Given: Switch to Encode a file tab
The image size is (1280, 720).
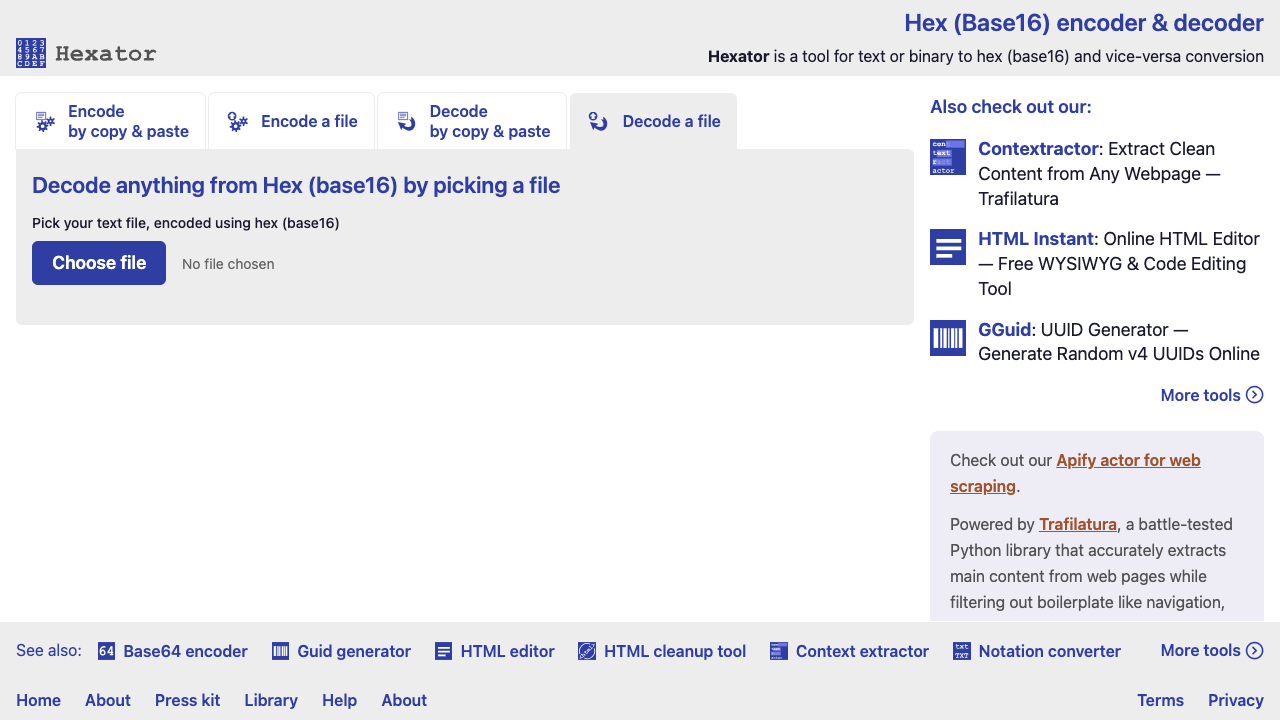Looking at the screenshot, I should pos(292,121).
